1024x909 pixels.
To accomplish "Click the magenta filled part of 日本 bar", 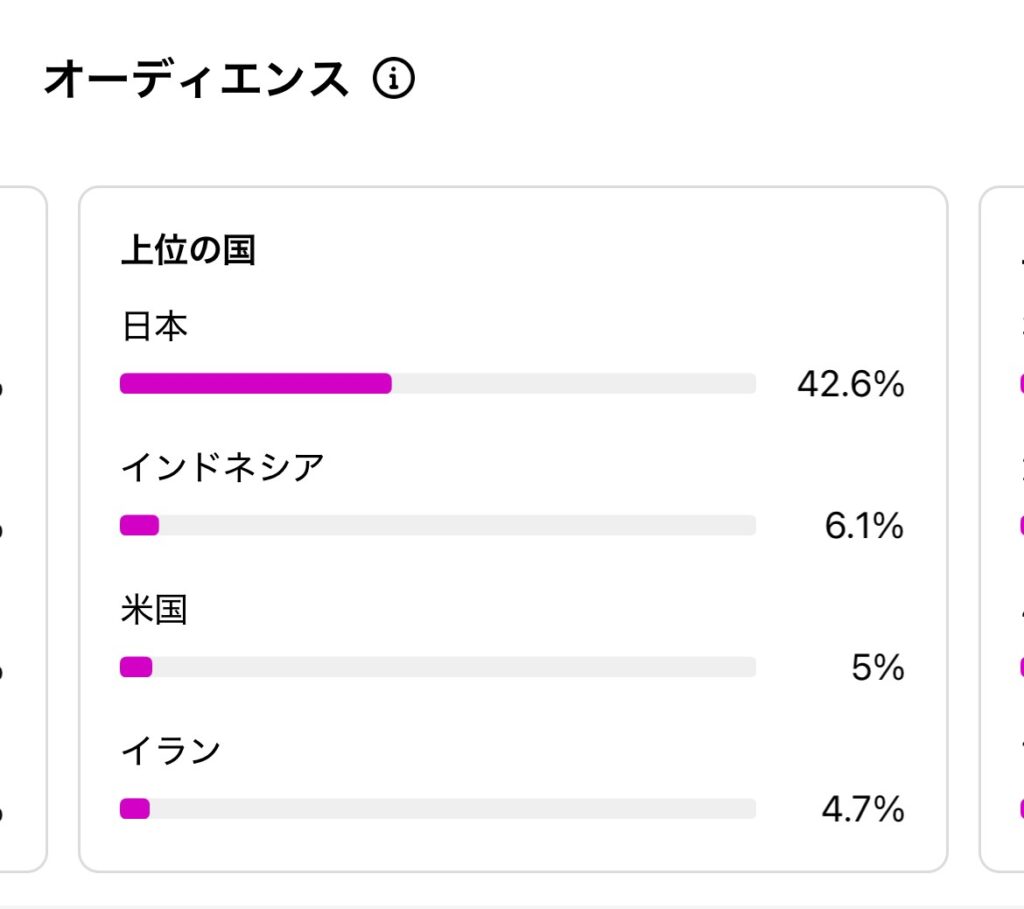I will pyautogui.click(x=255, y=383).
